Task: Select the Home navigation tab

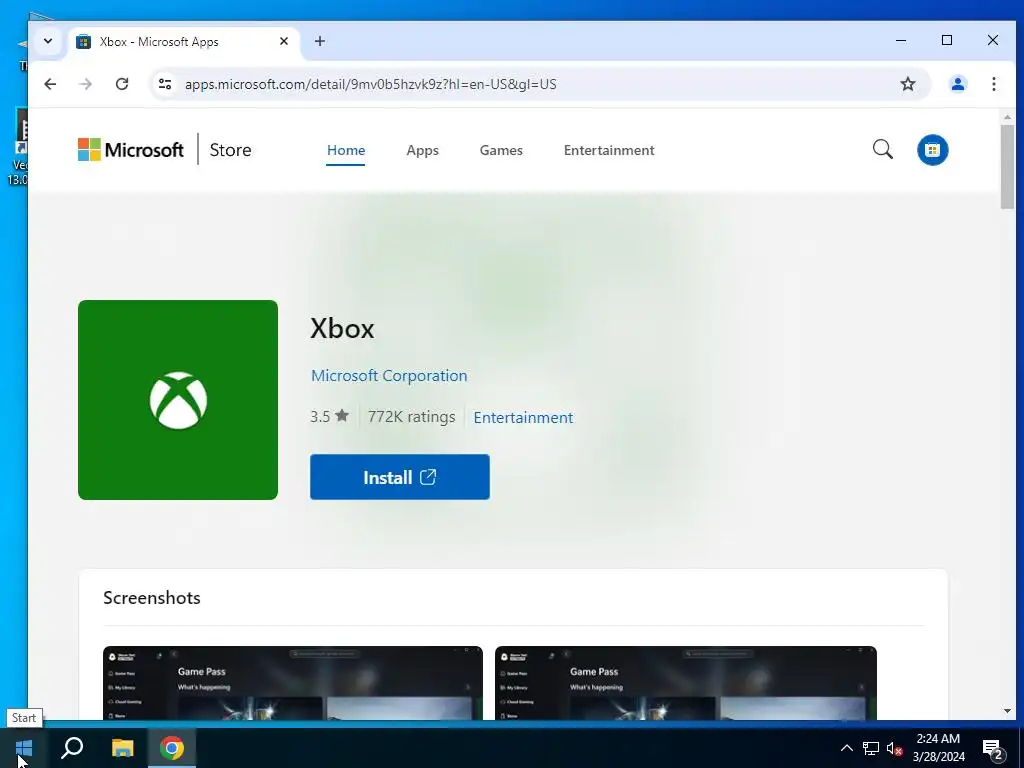Action: click(345, 150)
